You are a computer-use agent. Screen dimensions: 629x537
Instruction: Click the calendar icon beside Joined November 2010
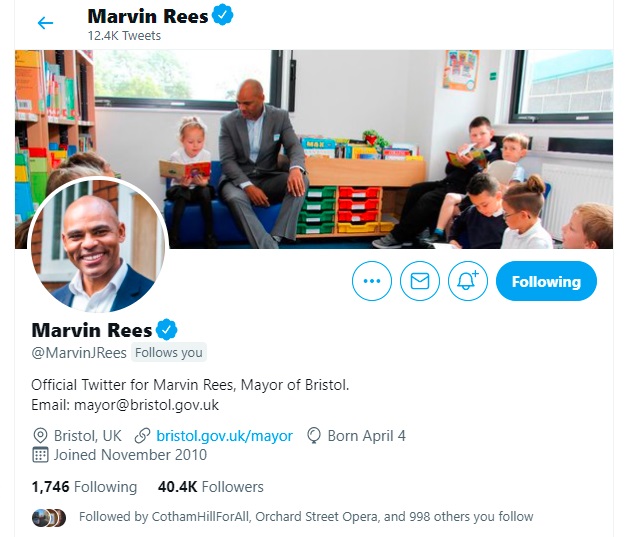click(40, 455)
